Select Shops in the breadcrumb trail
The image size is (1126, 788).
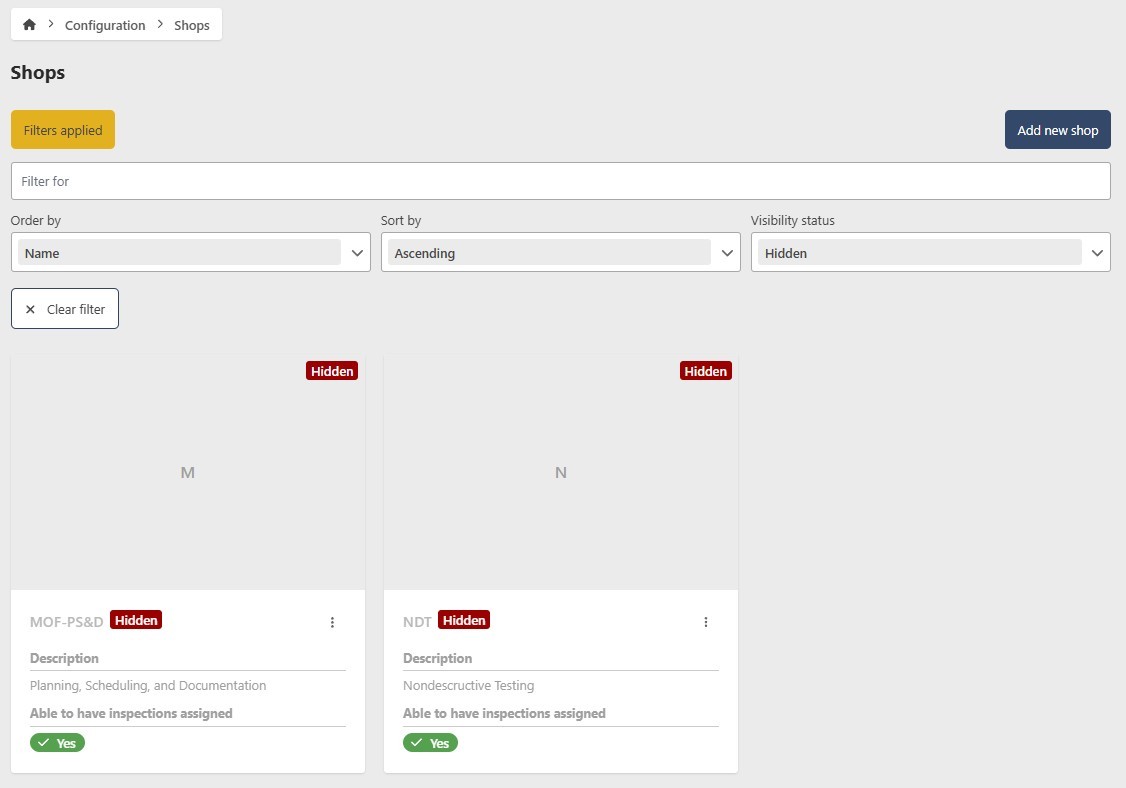tap(191, 24)
